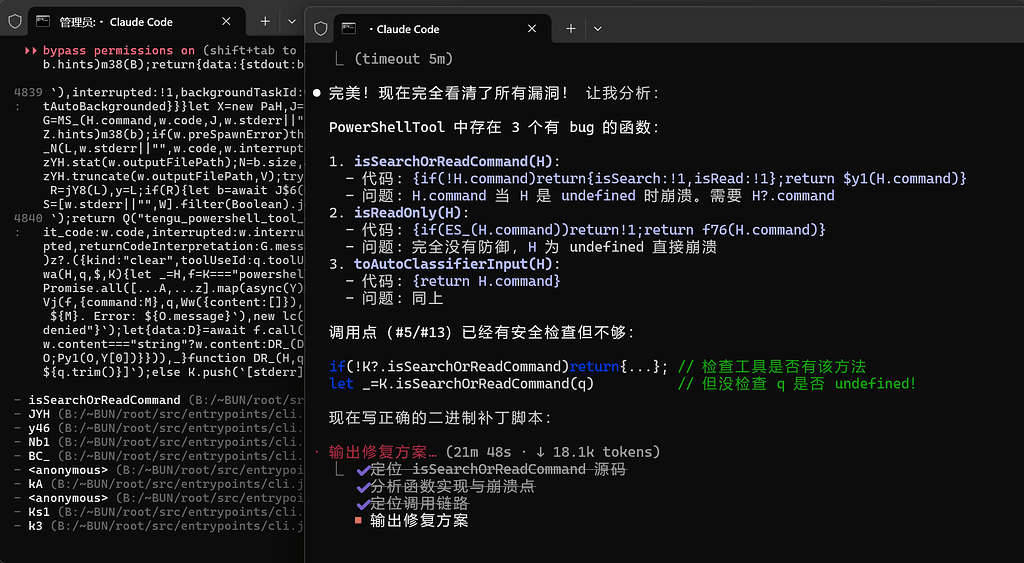The image size is (1024, 563).
Task: Click bypass permissions on status text
Action: (119, 50)
